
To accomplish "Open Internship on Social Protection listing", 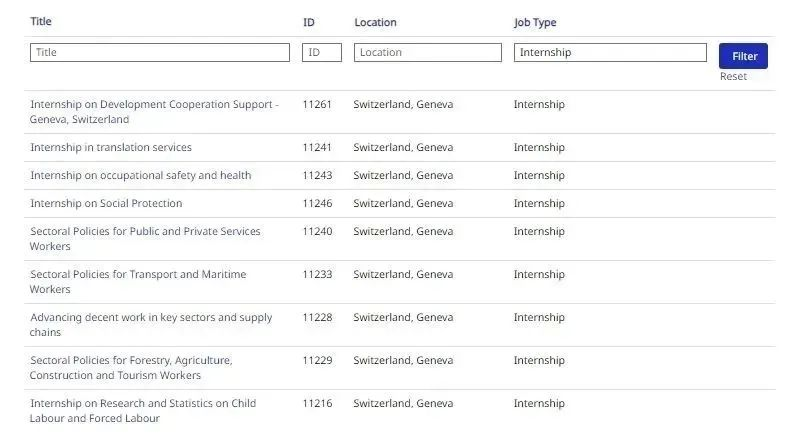I will (x=106, y=203).
